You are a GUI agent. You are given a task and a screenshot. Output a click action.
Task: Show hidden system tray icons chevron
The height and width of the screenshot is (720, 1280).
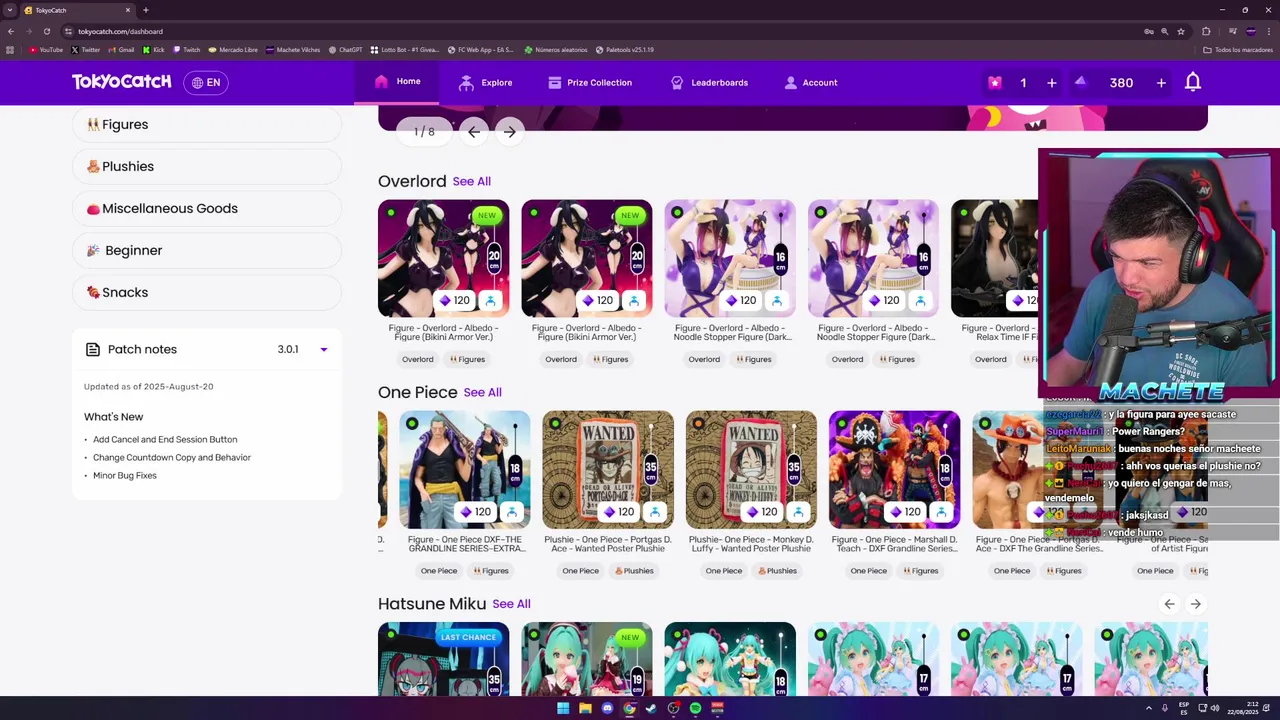click(1149, 708)
